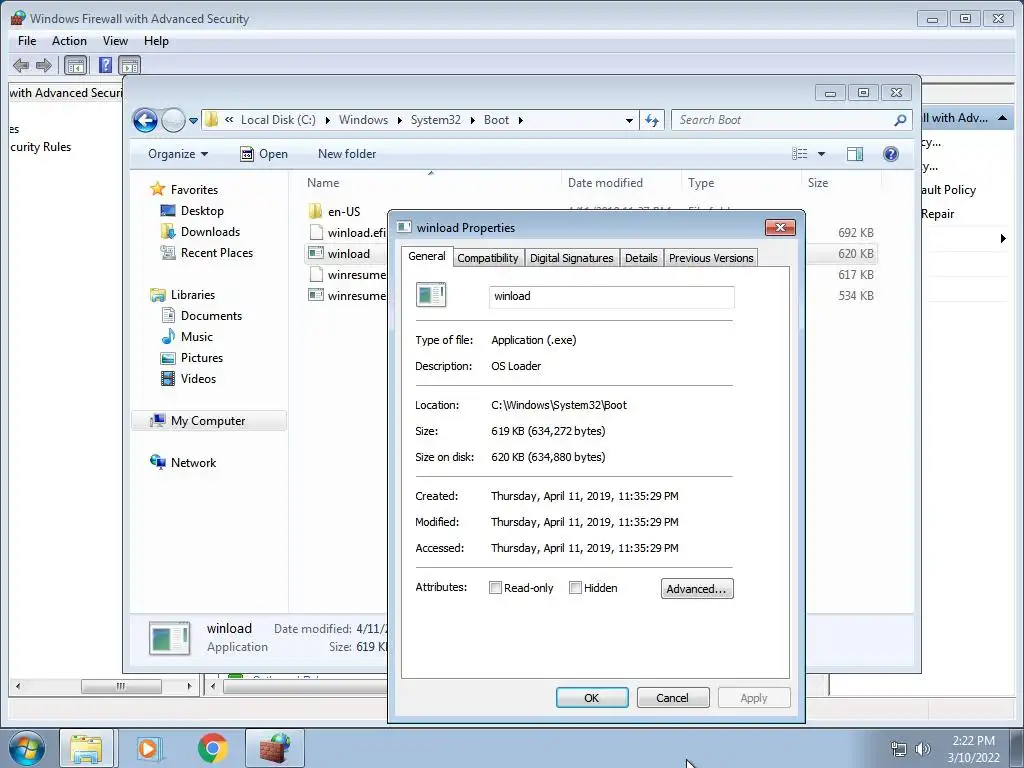The height and width of the screenshot is (768, 1024).
Task: Select the winresume application icon
Action: 316,295
